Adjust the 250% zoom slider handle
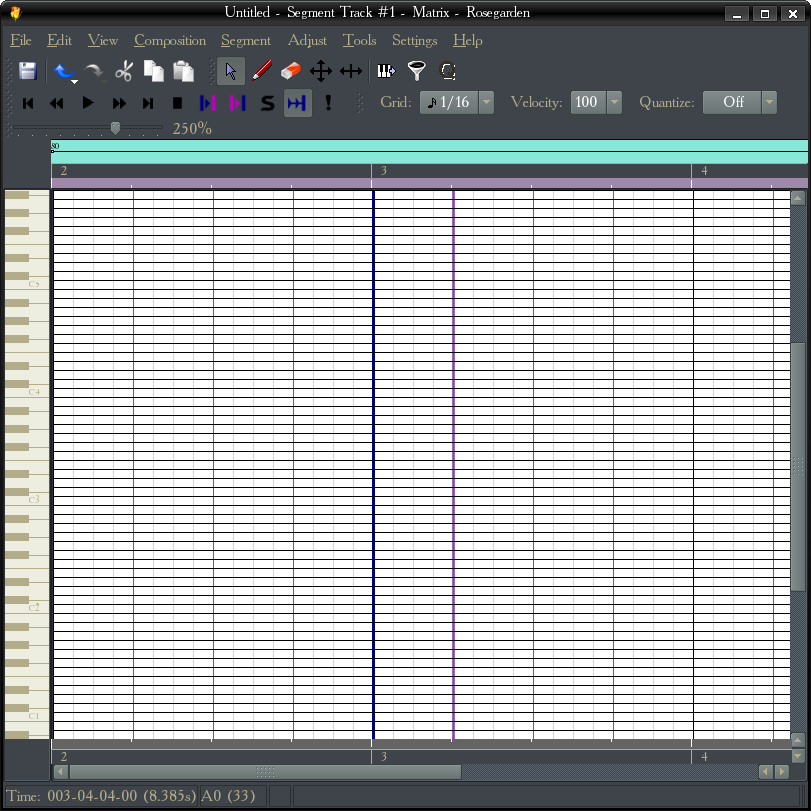Viewport: 811px width, 811px height. (115, 128)
